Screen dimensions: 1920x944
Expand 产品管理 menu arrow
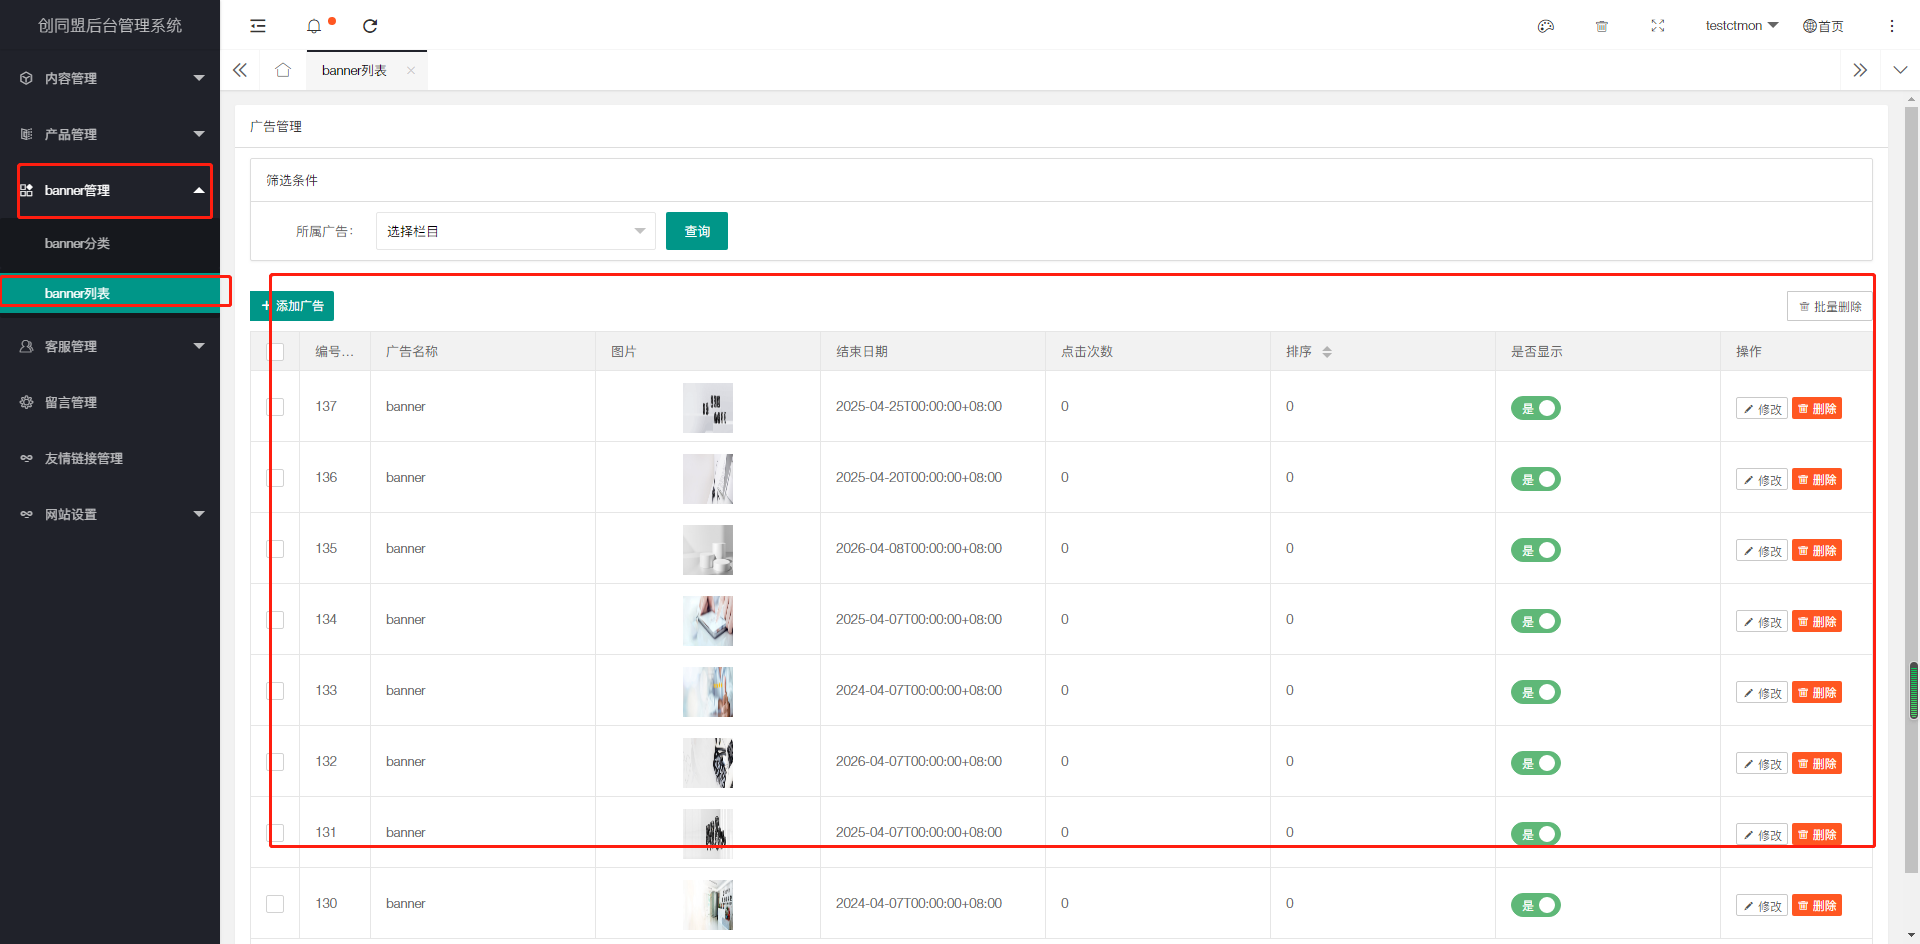point(199,134)
